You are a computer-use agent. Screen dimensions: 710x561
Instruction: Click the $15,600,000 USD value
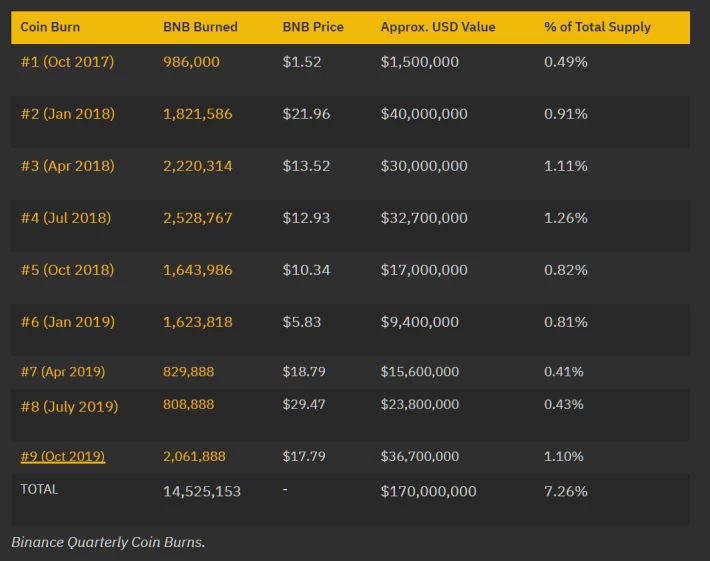[420, 372]
